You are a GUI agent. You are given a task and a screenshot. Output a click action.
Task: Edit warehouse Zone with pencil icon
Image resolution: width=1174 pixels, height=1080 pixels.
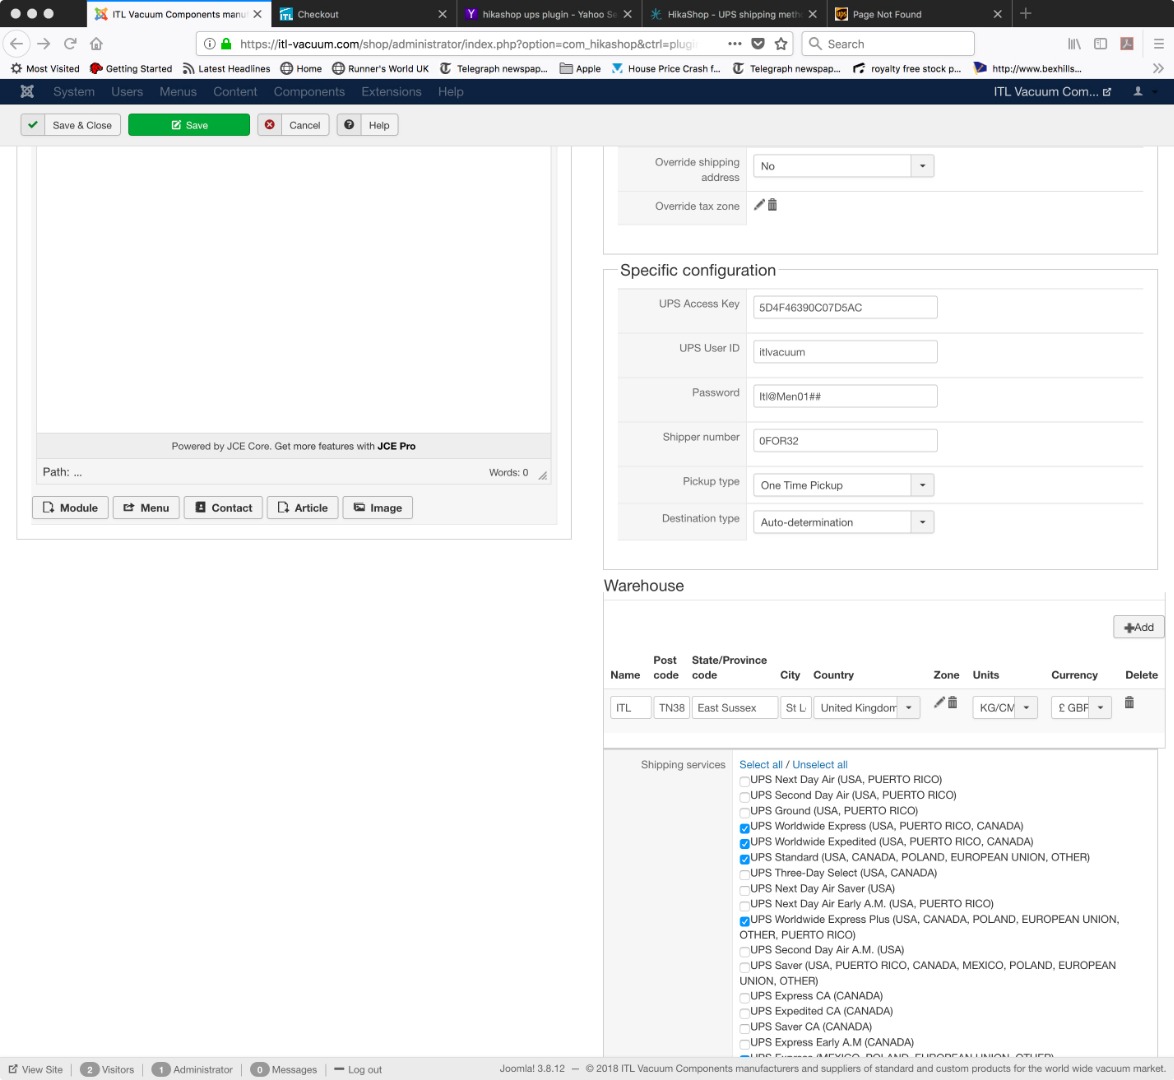(939, 702)
